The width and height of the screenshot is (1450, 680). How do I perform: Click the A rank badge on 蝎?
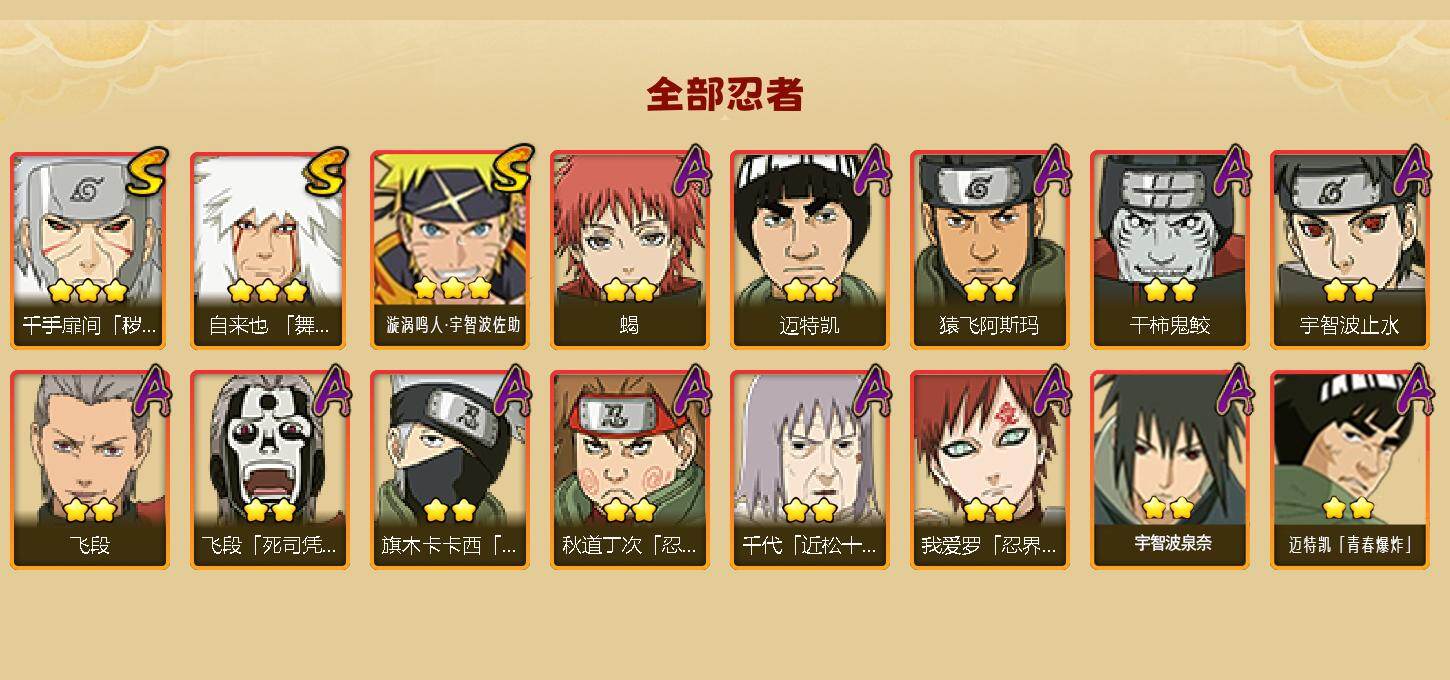point(692,170)
